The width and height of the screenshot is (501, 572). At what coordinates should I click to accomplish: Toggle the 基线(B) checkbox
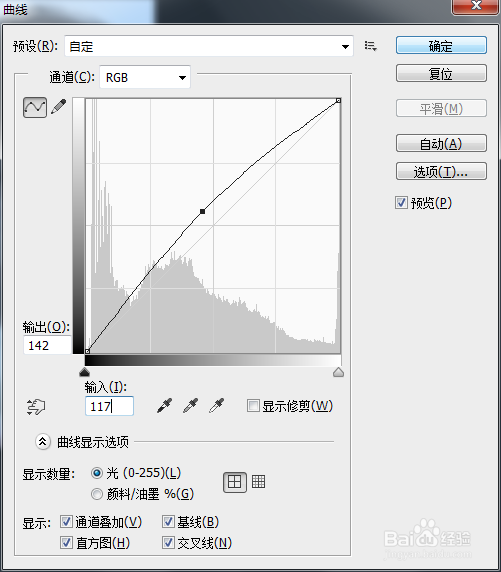[x=168, y=522]
